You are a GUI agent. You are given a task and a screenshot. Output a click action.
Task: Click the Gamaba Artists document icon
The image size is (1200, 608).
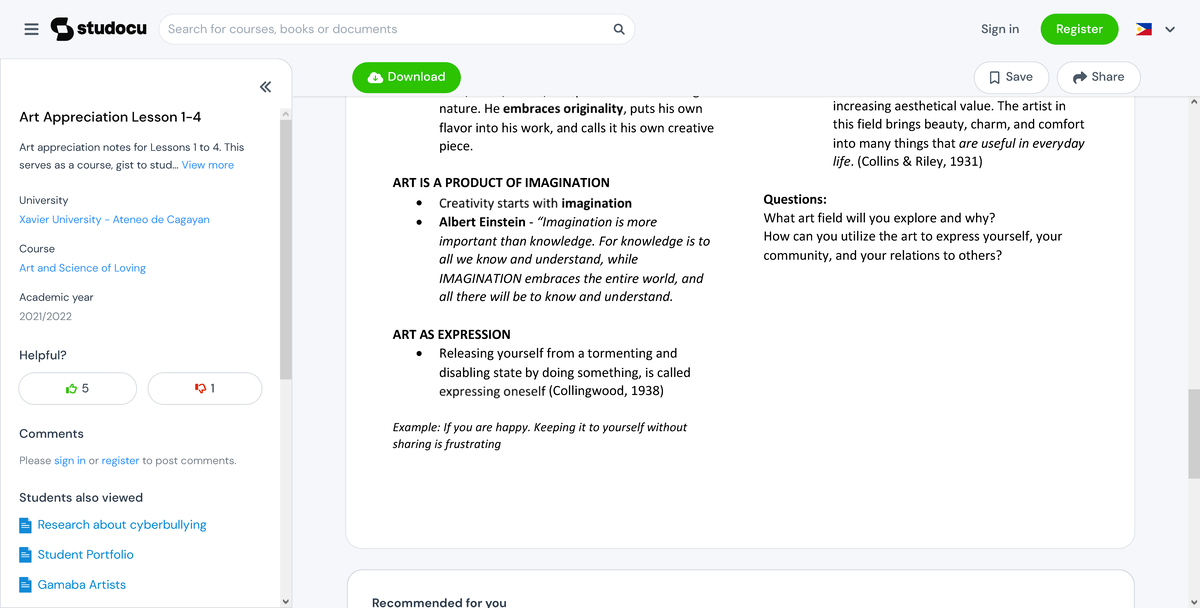pos(26,585)
